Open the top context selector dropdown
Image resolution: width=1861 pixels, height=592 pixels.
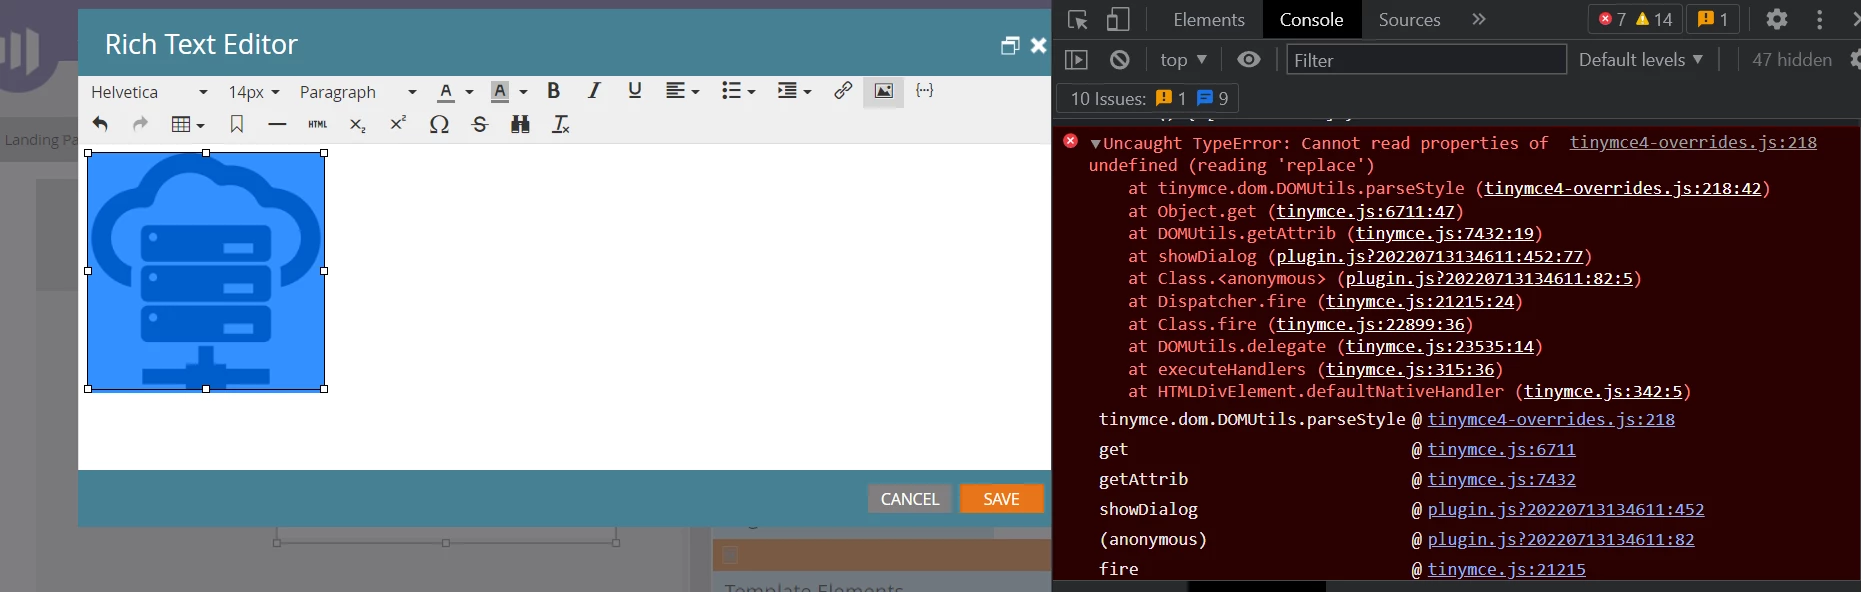coord(1183,60)
